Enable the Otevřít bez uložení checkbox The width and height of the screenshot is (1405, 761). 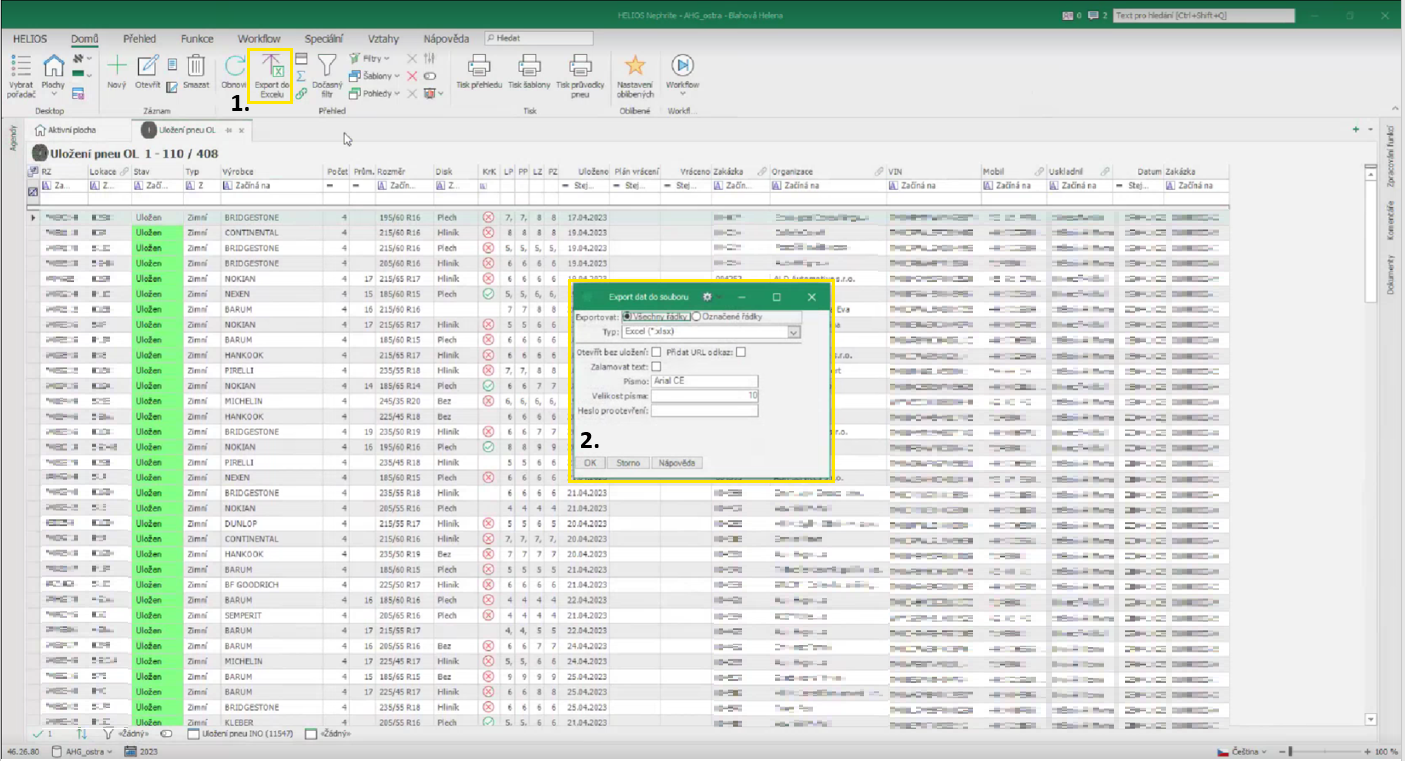[x=656, y=352]
